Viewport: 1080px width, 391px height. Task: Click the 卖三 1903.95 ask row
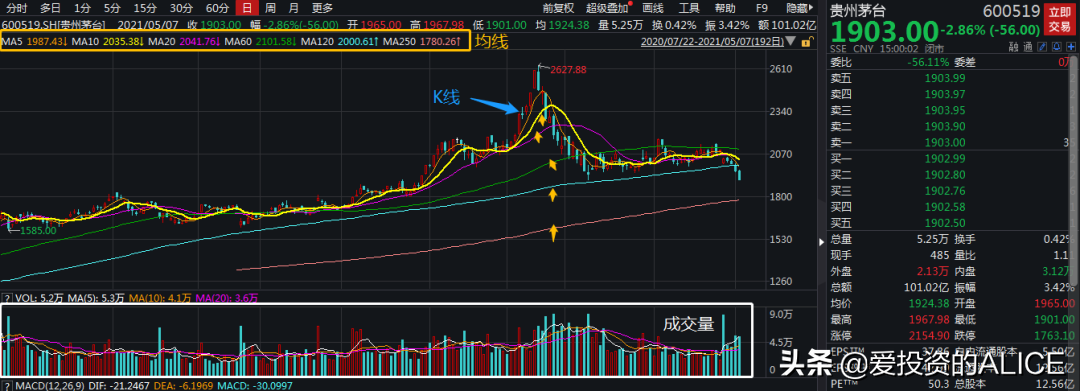[950, 111]
